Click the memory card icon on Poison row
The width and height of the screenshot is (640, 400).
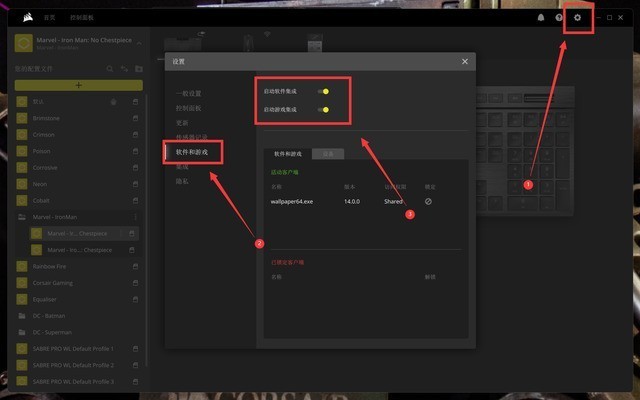tap(136, 151)
